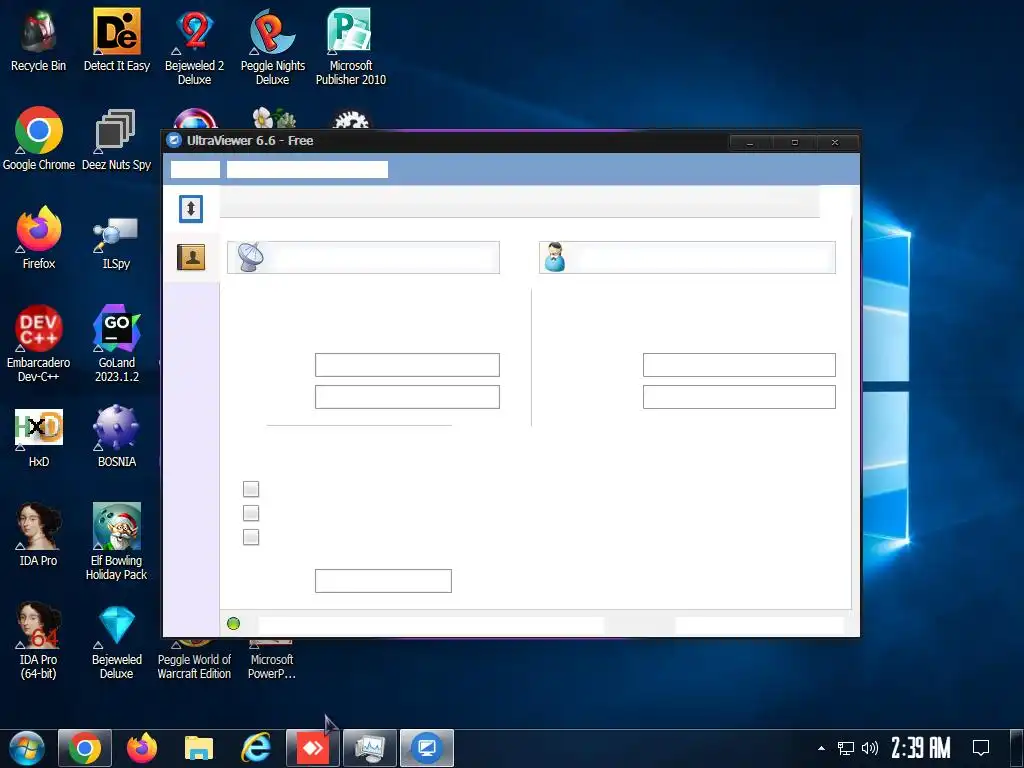Select IDA Pro (64-bit) desktop icon
The height and width of the screenshot is (768, 1024).
(39, 641)
